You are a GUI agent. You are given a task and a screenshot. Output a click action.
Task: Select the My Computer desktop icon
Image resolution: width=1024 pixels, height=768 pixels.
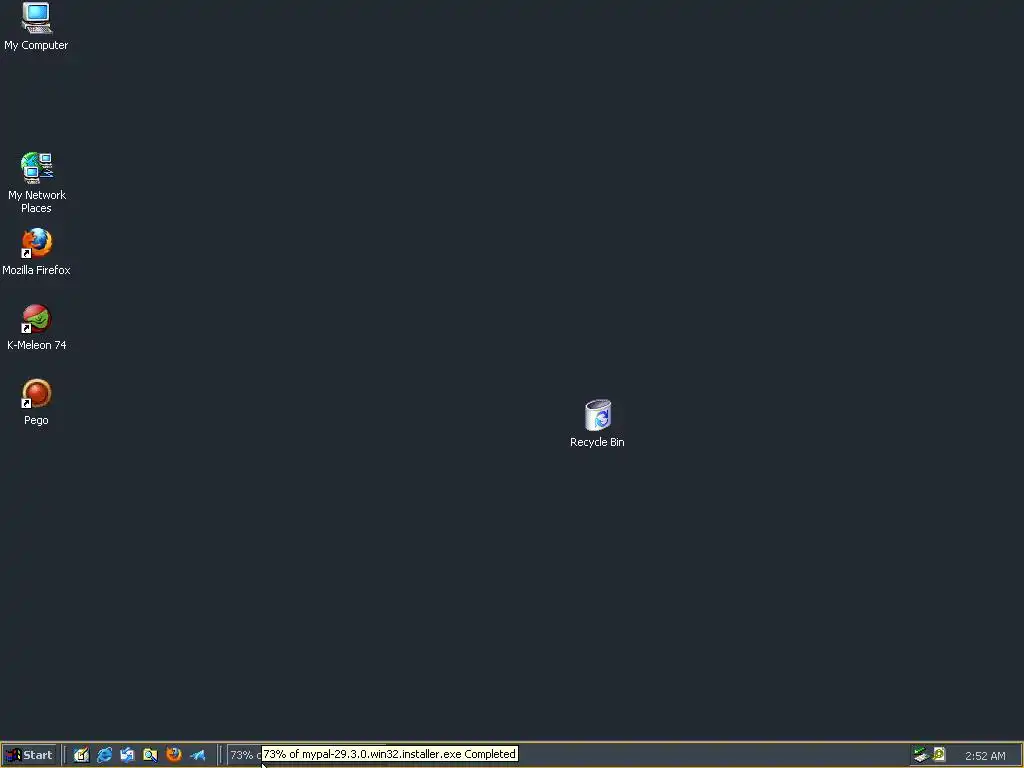36,26
